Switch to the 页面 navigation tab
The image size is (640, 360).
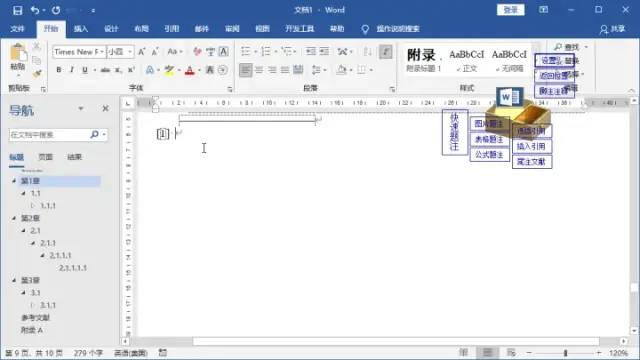tap(45, 157)
